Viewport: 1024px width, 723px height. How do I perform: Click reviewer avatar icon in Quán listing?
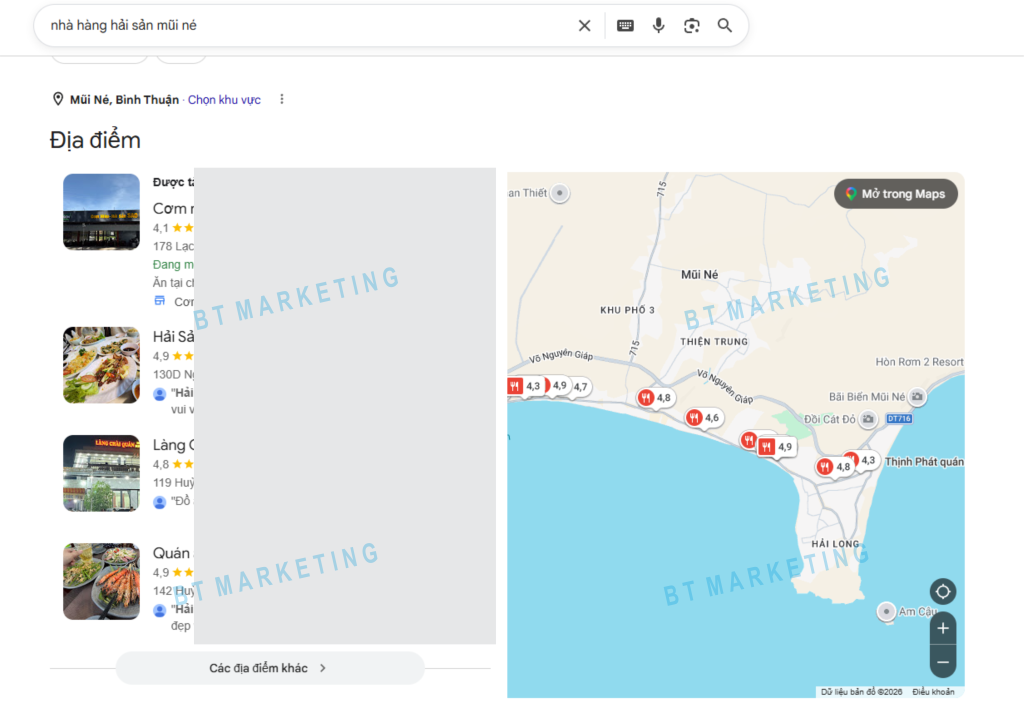point(159,611)
